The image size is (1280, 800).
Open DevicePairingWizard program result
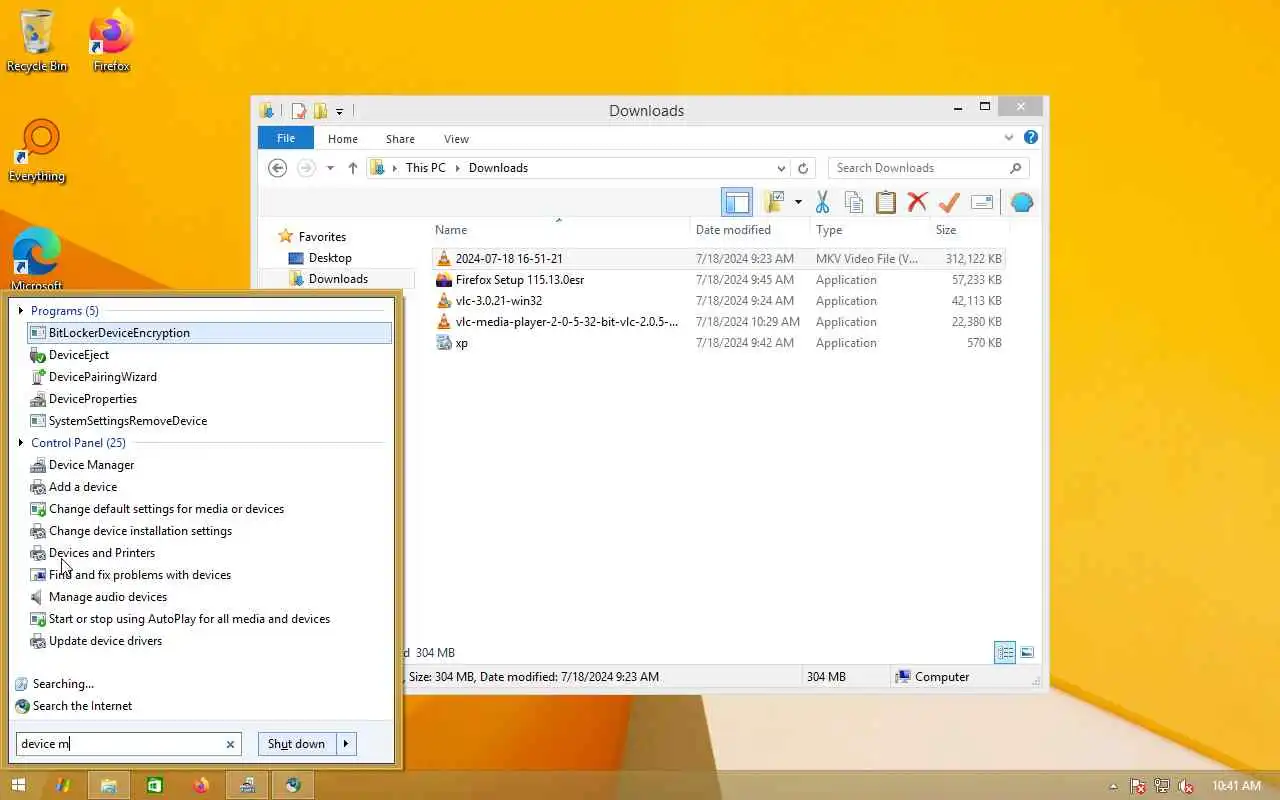pyautogui.click(x=103, y=377)
